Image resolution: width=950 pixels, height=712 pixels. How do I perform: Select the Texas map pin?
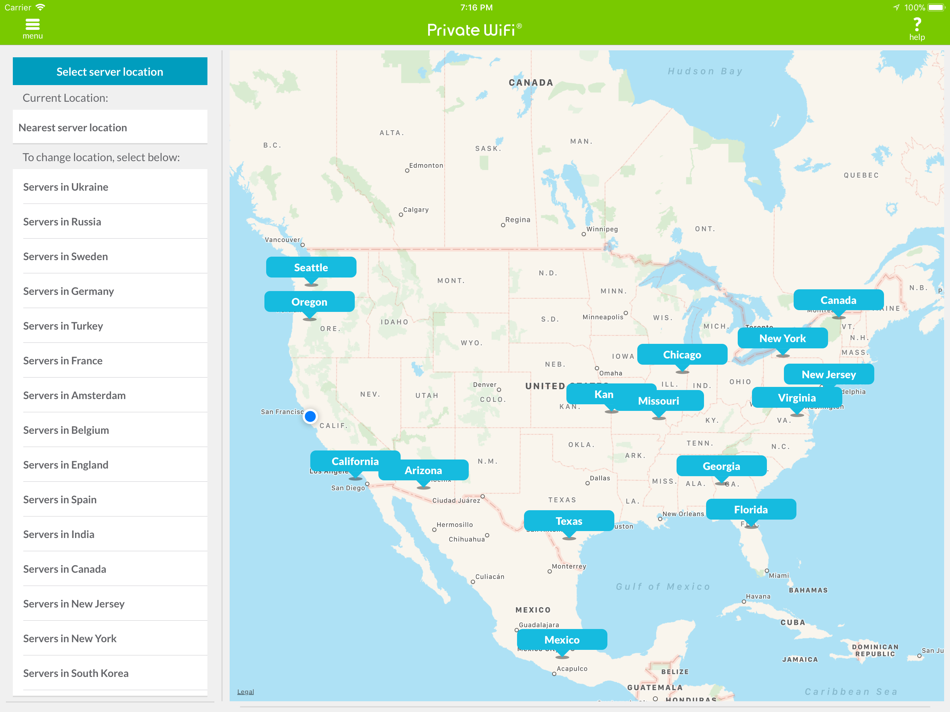(x=569, y=521)
